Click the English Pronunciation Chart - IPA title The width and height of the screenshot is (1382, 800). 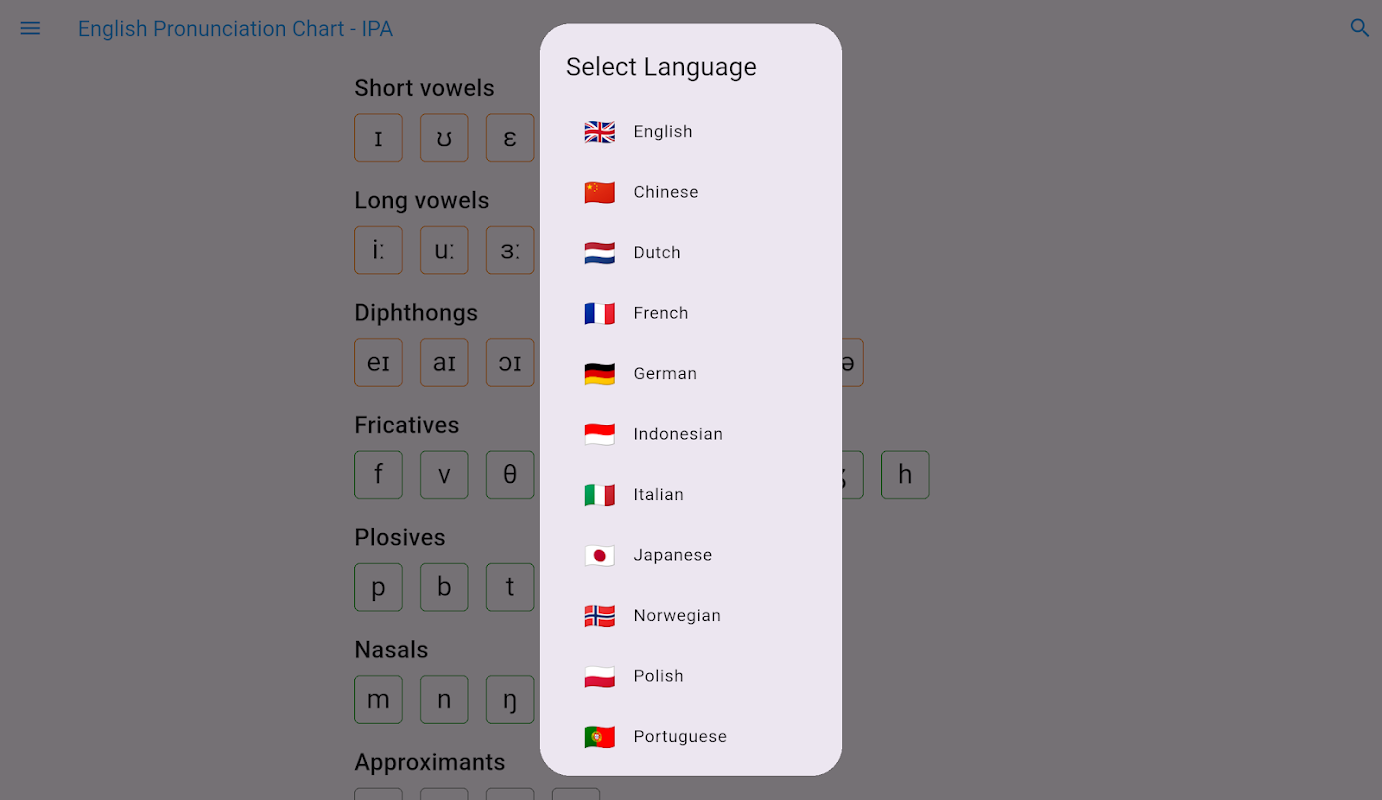[235, 29]
